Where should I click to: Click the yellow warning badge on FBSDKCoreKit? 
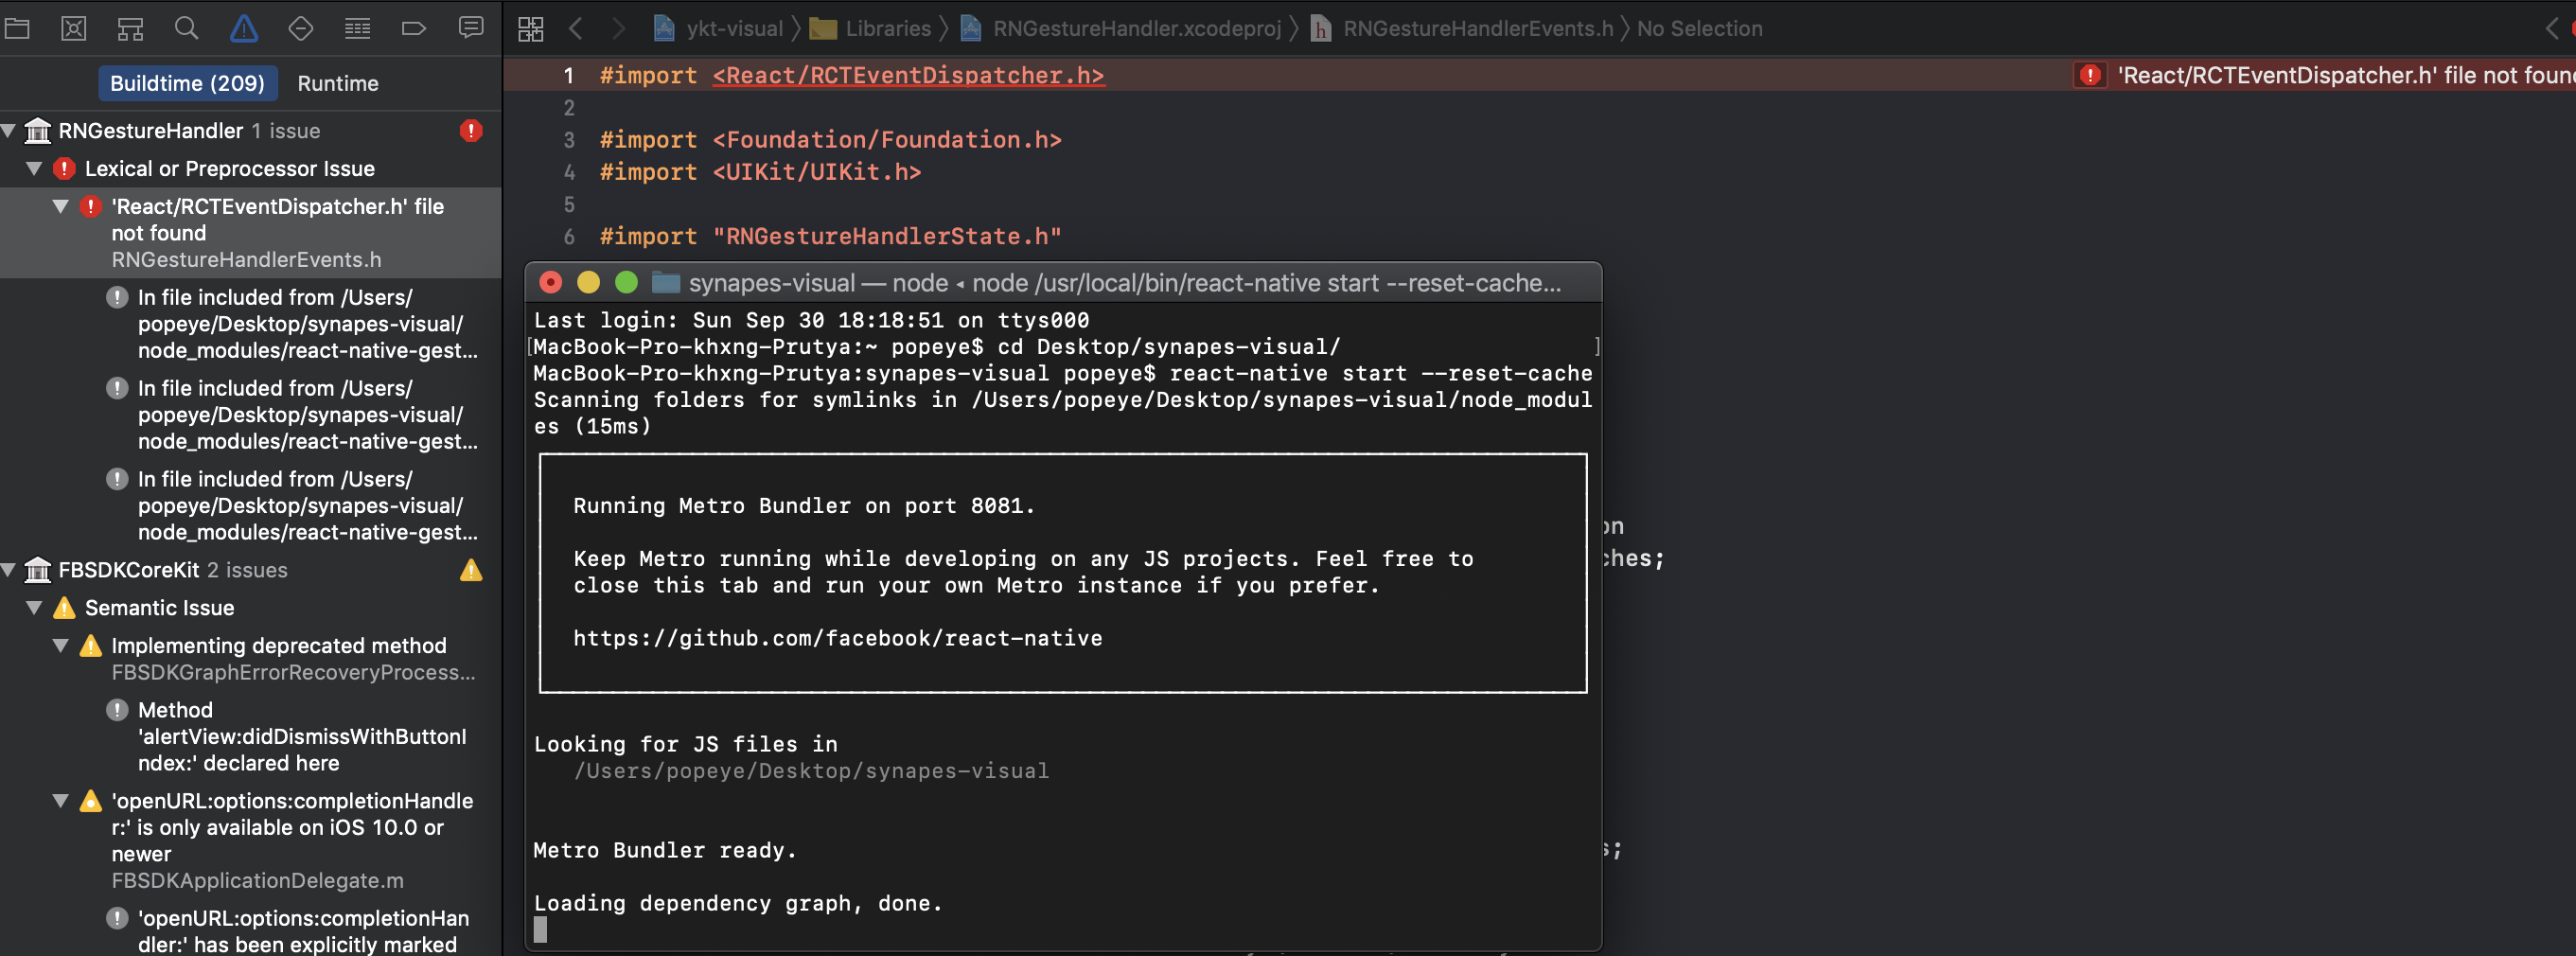click(471, 570)
